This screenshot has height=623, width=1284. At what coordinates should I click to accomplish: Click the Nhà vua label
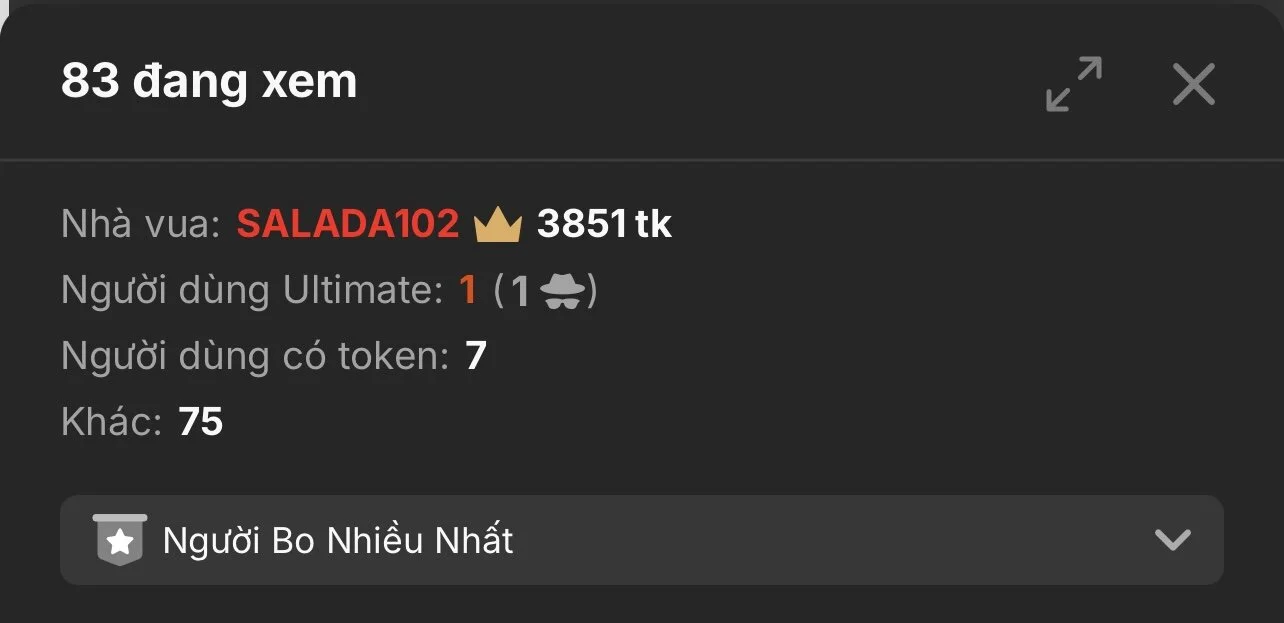point(140,224)
